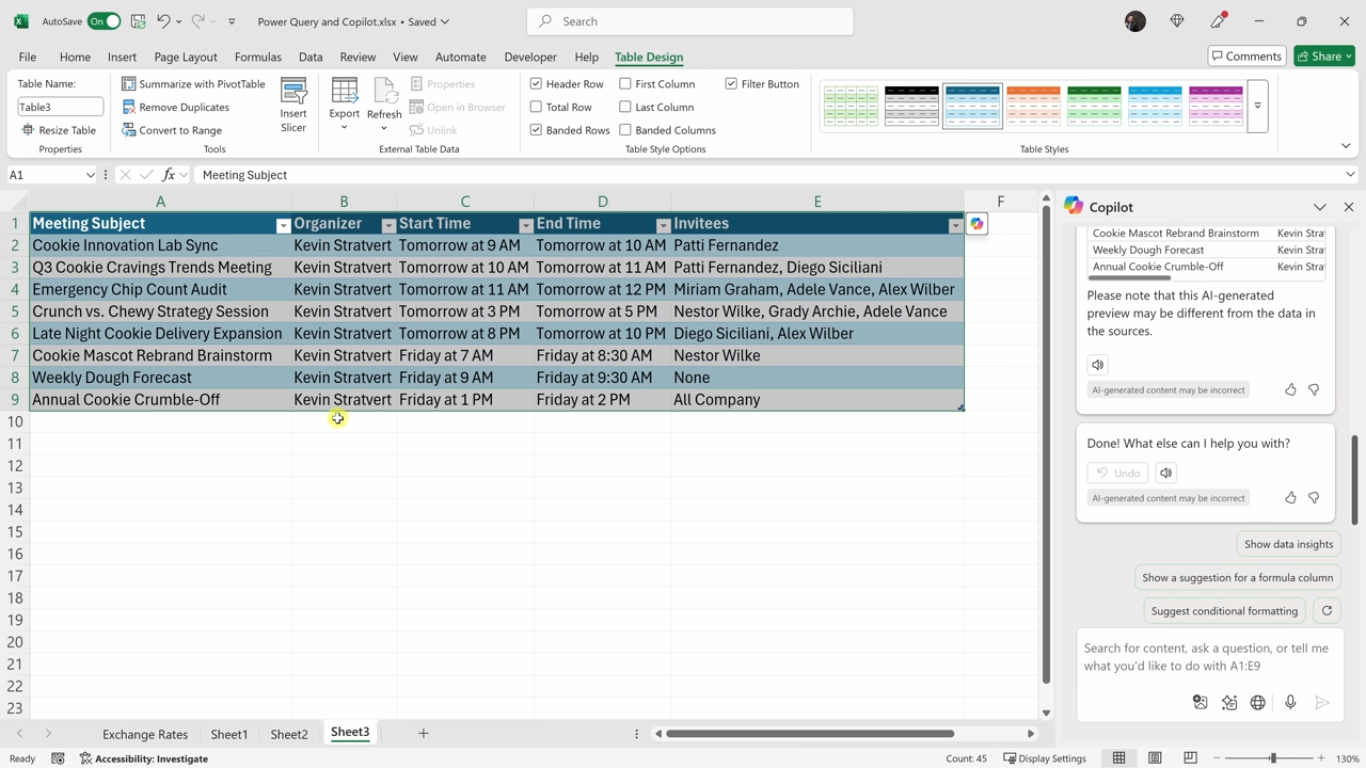Switch to the Sheet2 tab

(289, 734)
